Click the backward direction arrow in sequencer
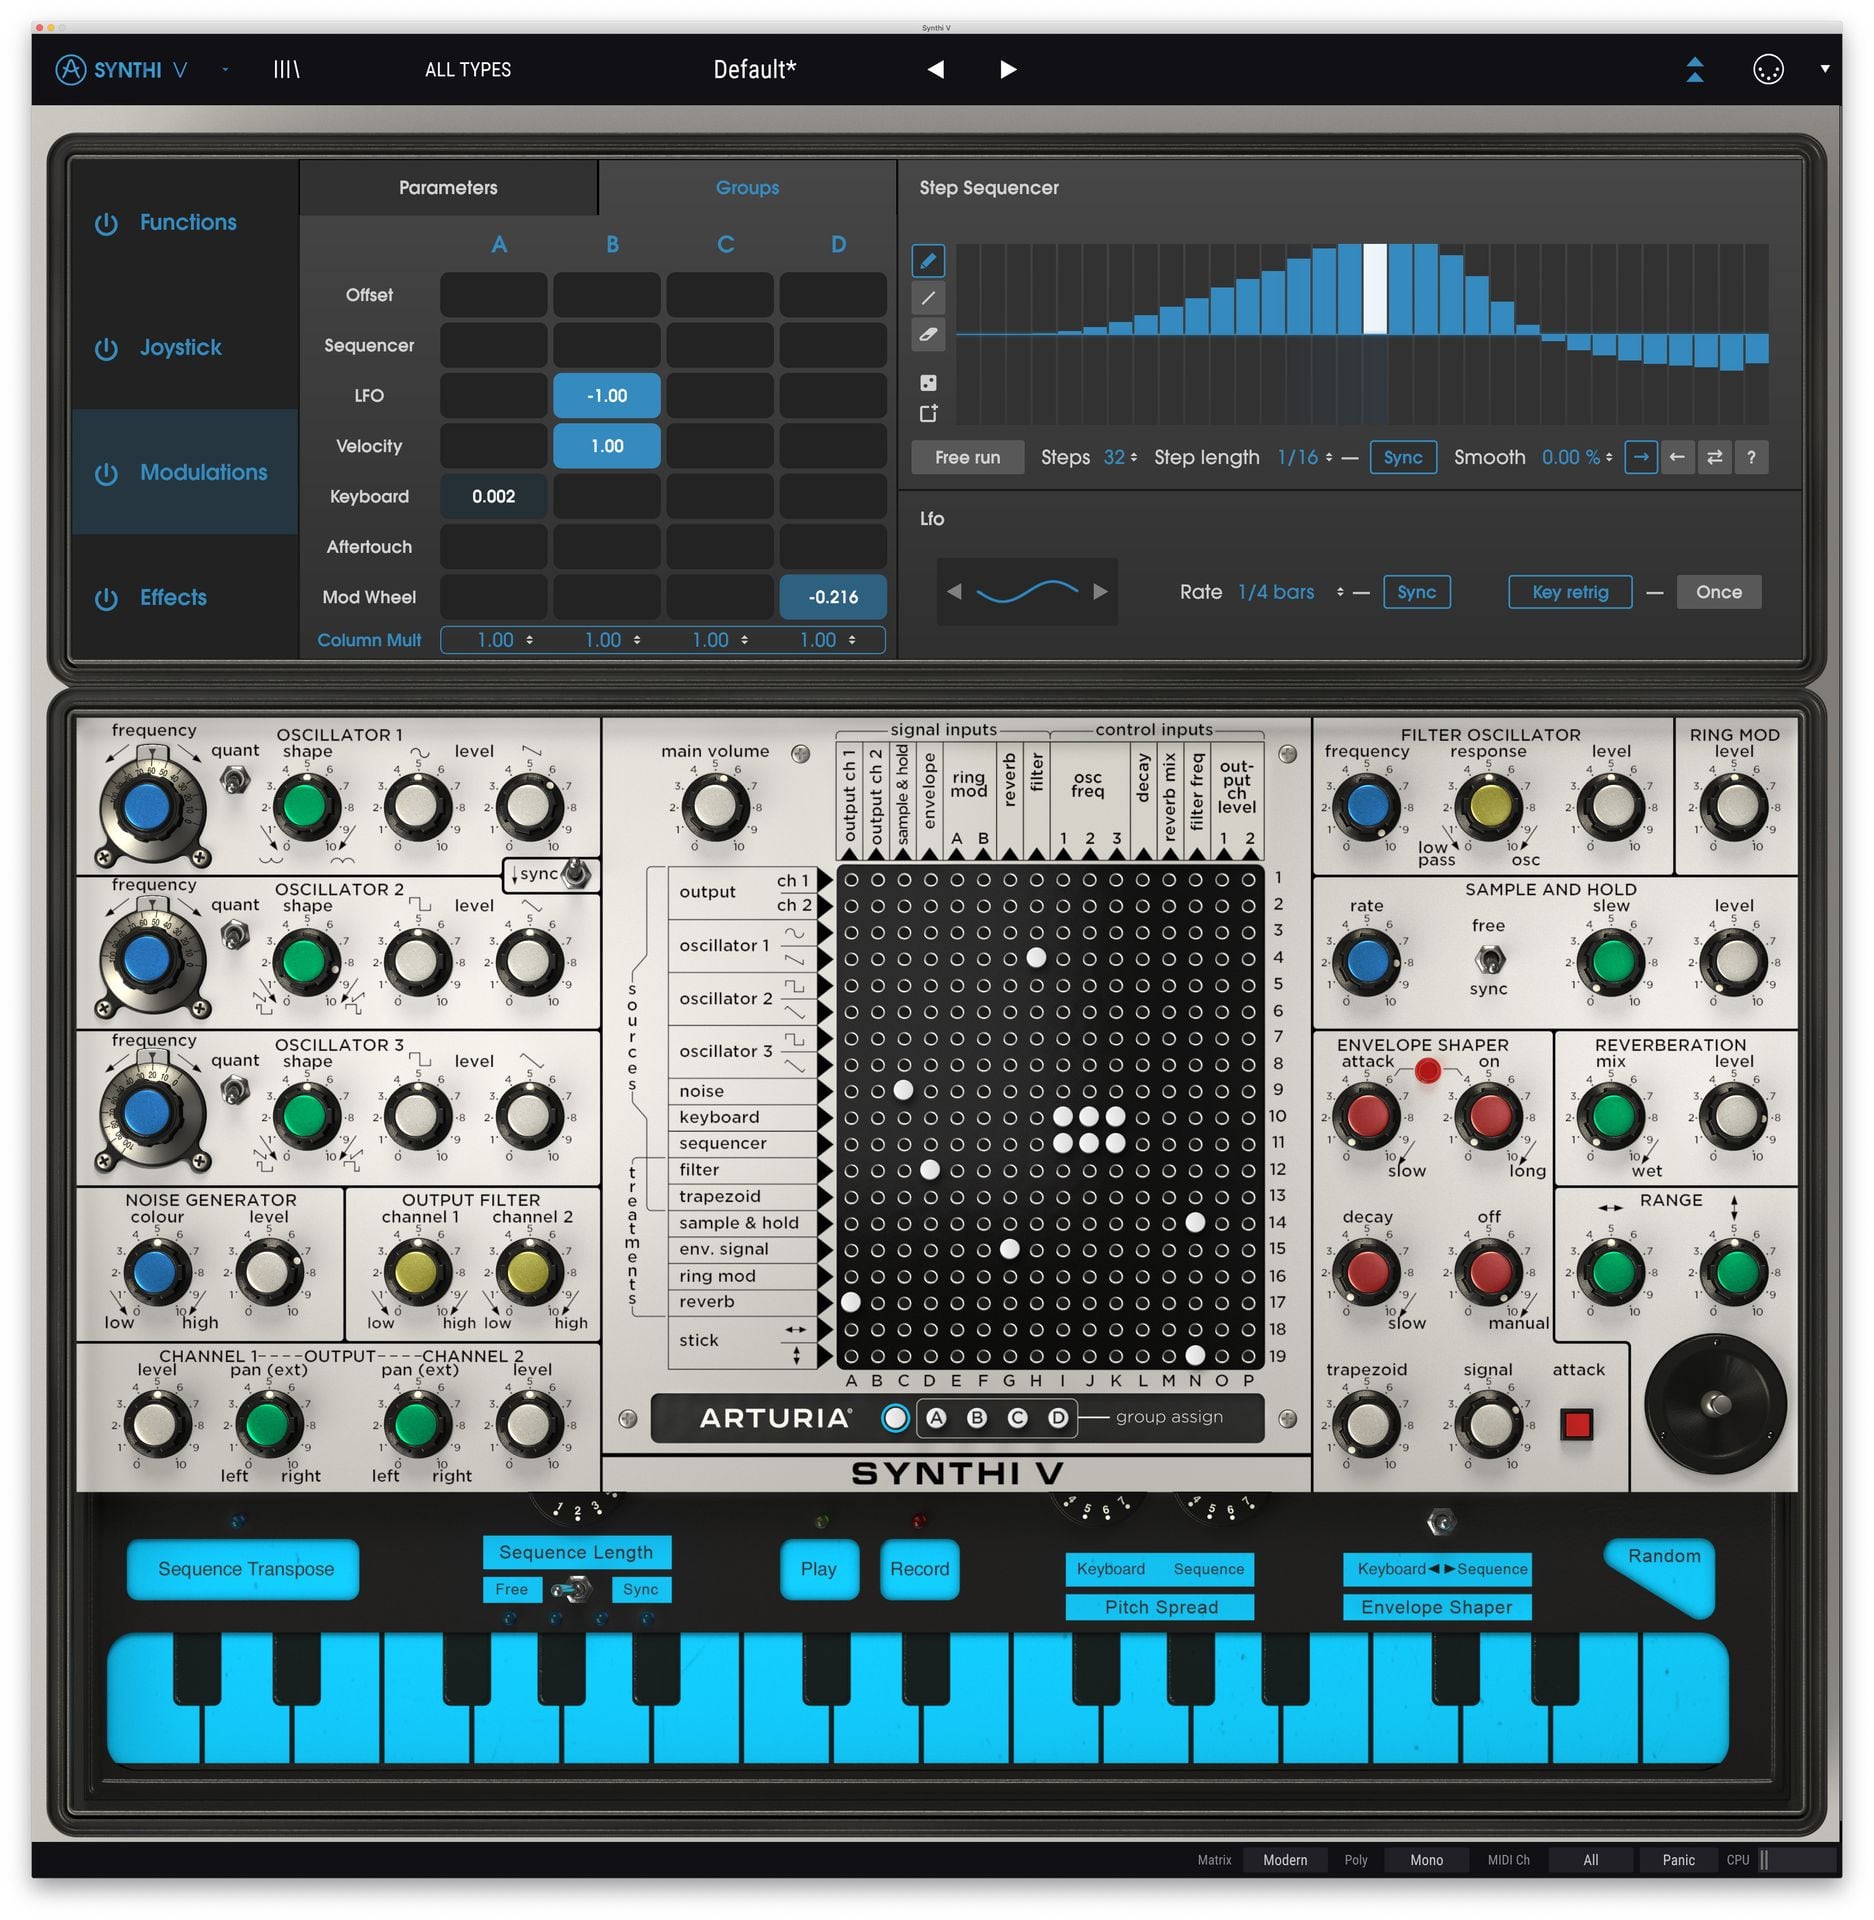The width and height of the screenshot is (1874, 1920). pos(1677,457)
